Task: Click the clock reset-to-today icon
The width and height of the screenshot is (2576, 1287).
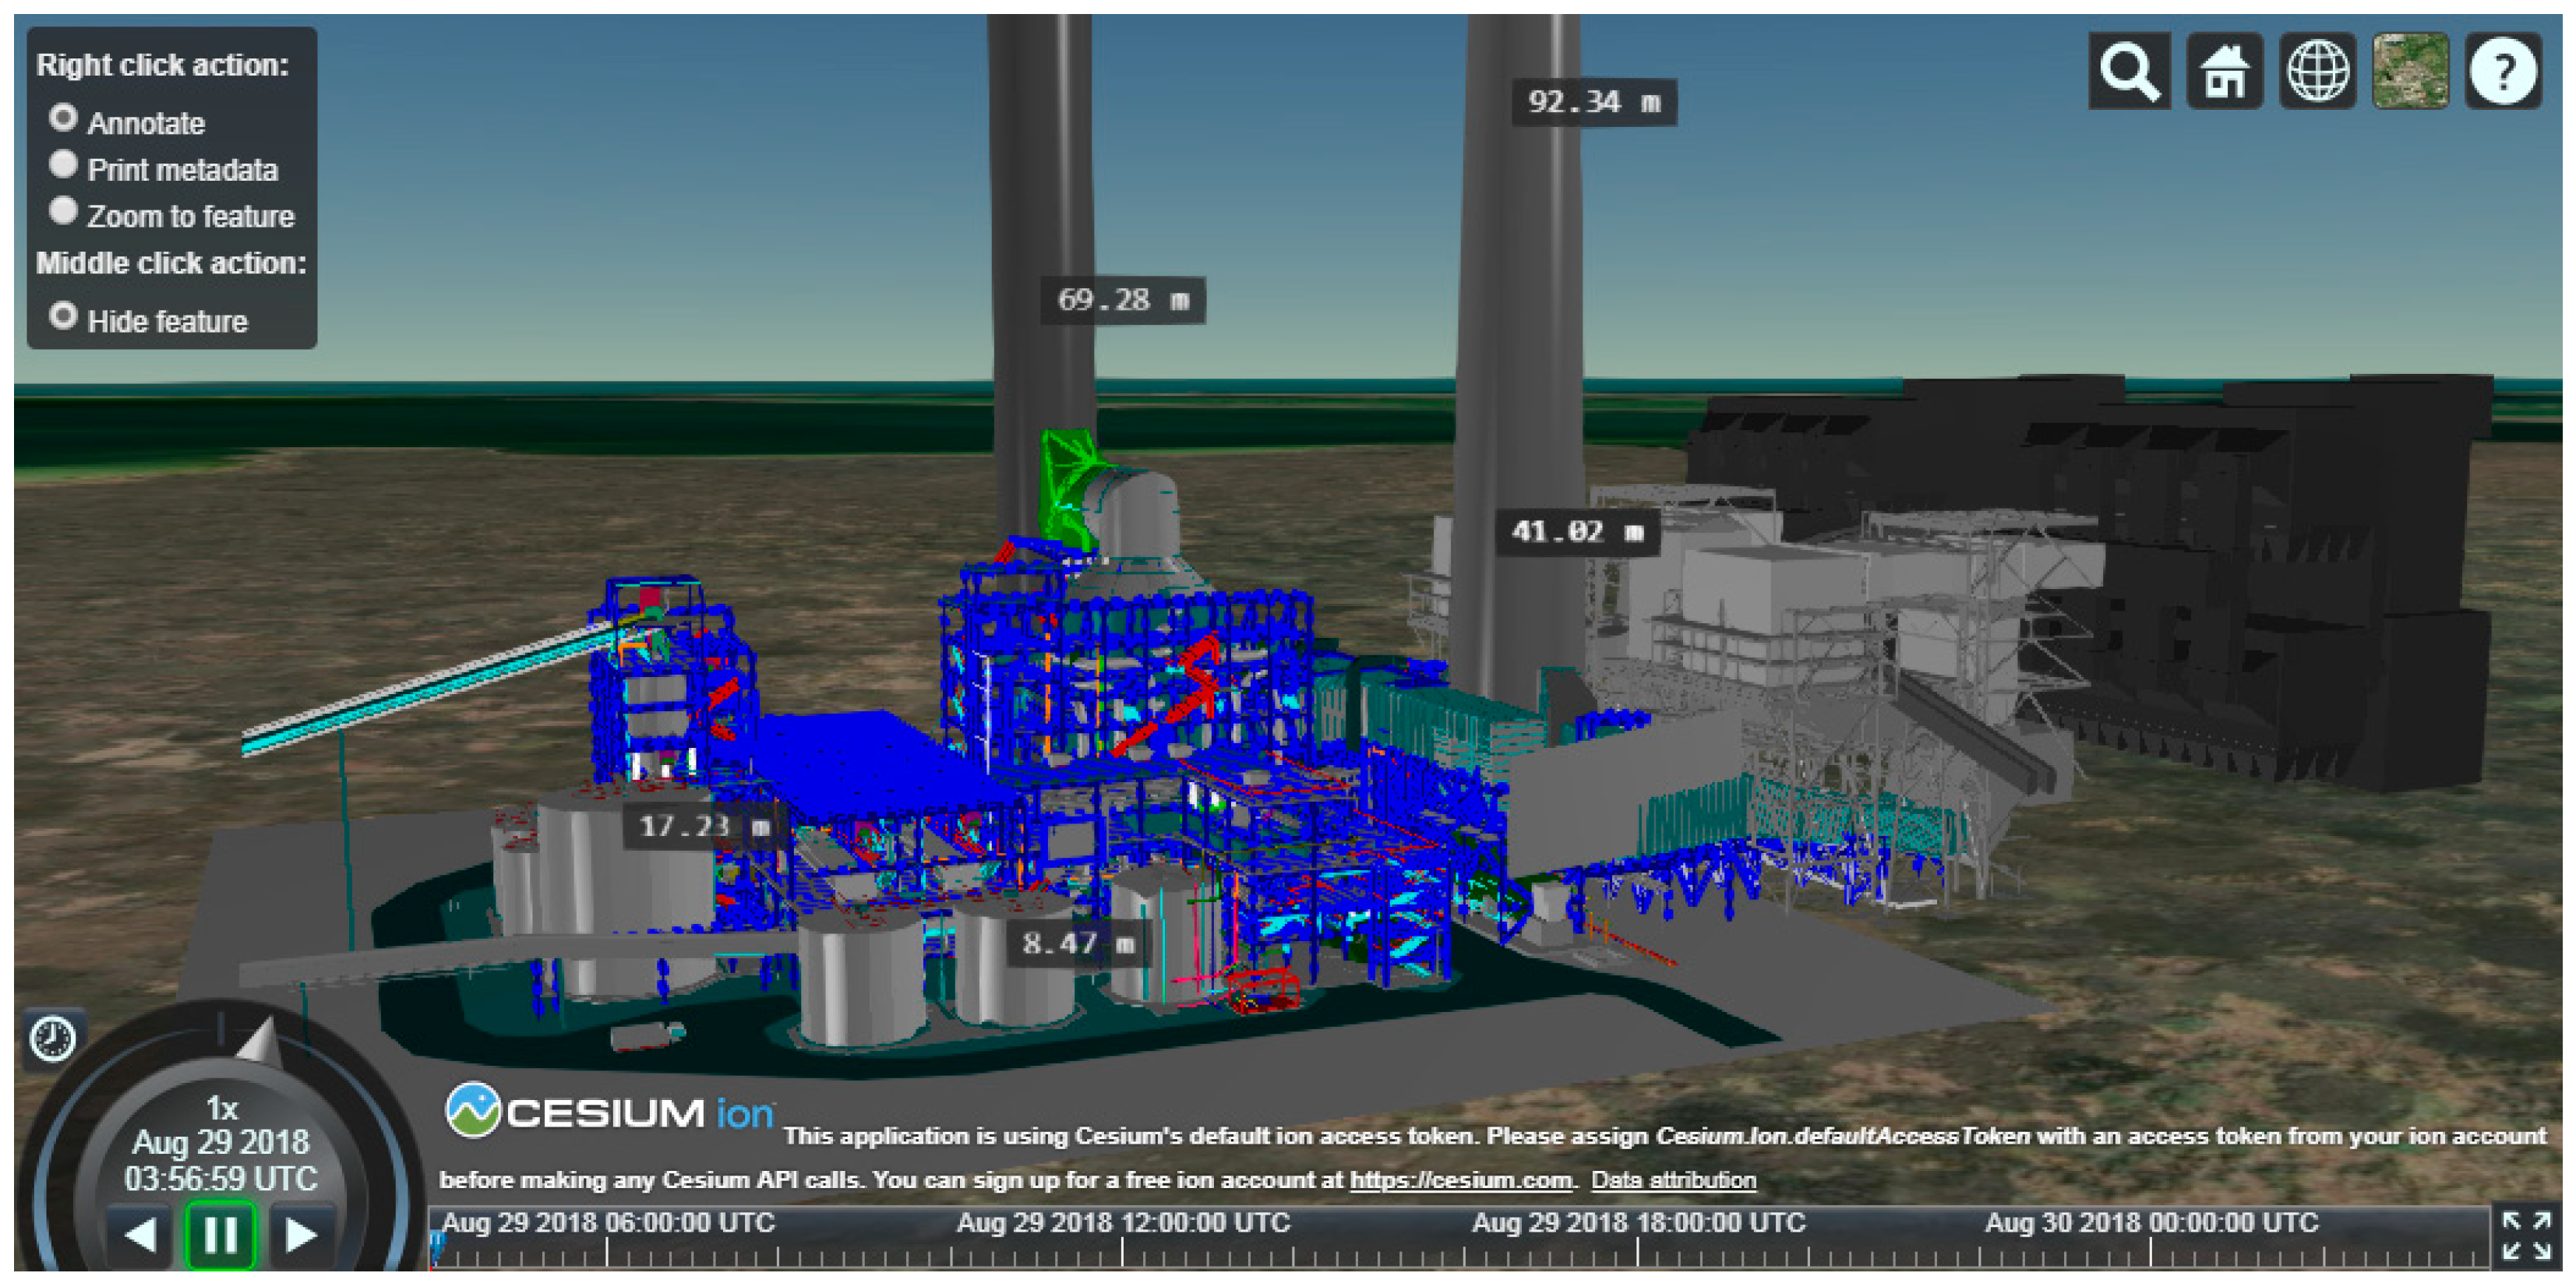Action: [53, 1039]
